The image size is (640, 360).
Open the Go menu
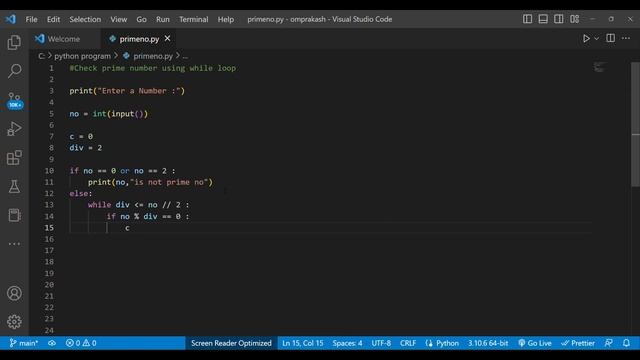pos(141,19)
